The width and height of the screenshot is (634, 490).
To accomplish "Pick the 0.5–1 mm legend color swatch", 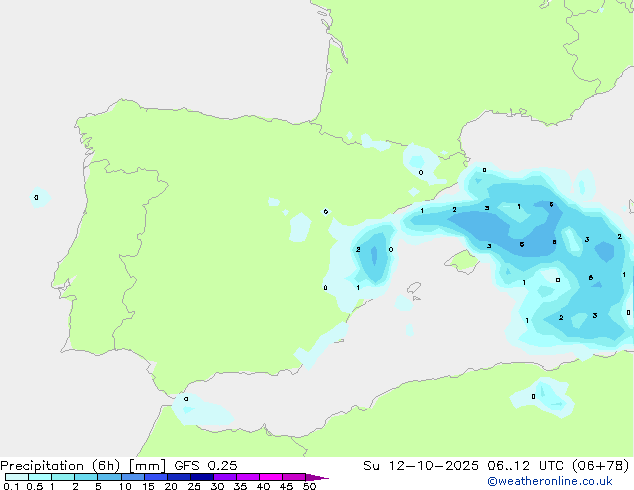I will (40, 477).
